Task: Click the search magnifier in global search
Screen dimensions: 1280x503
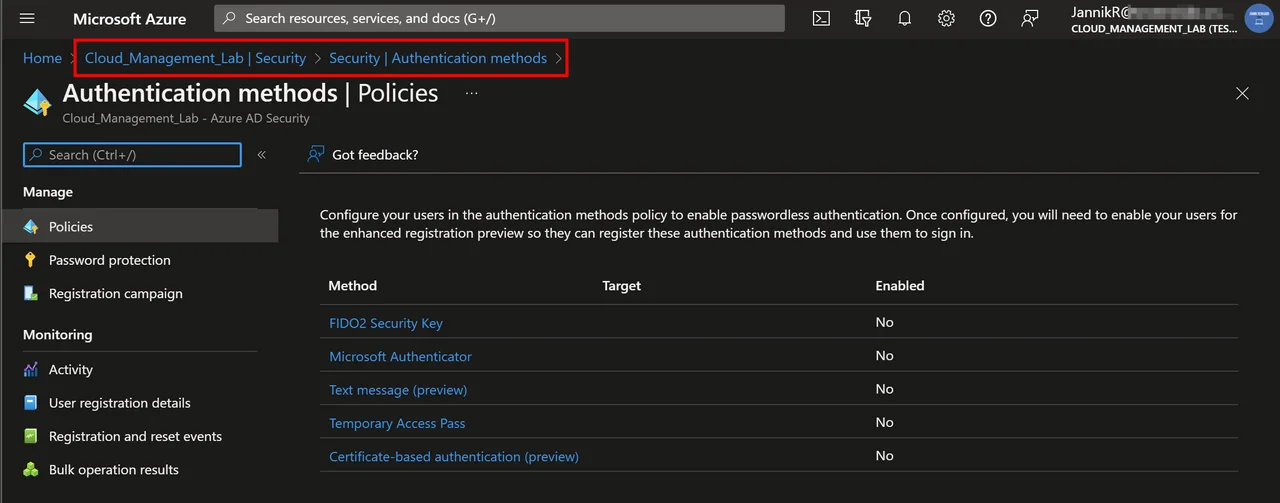Action: point(230,18)
